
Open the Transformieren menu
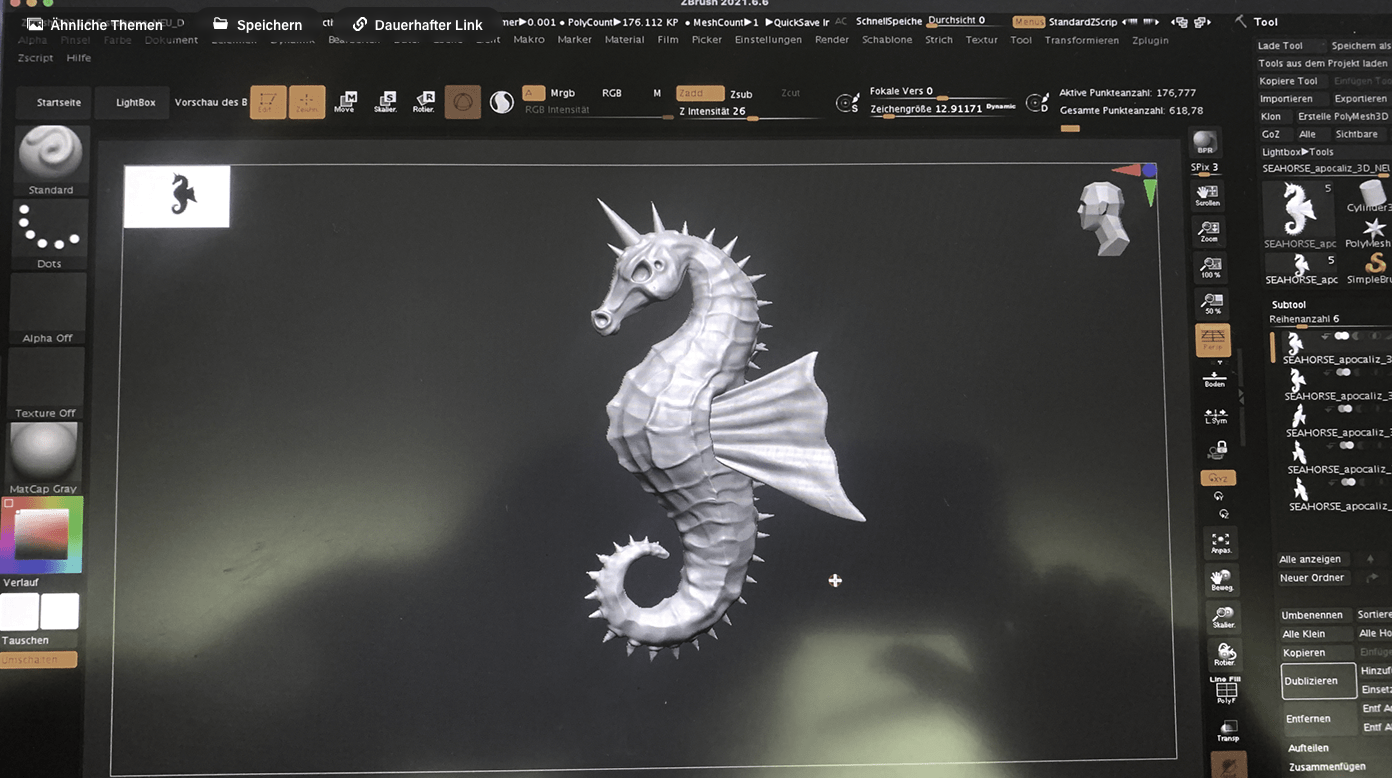(1082, 40)
